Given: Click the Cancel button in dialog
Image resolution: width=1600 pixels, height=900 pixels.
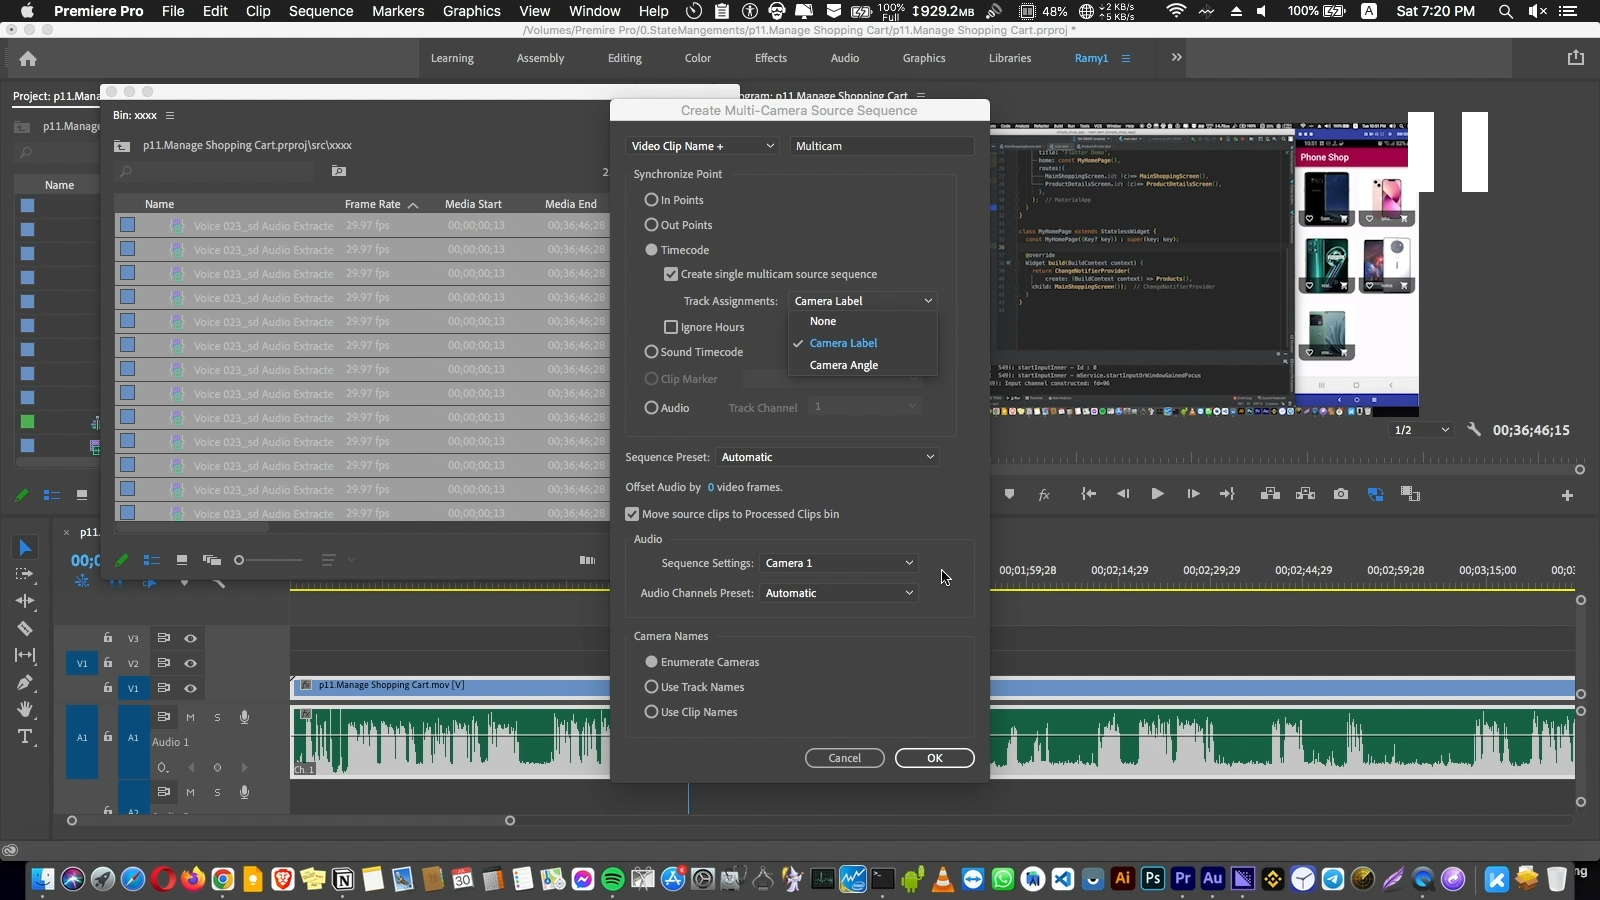Looking at the screenshot, I should coord(845,758).
